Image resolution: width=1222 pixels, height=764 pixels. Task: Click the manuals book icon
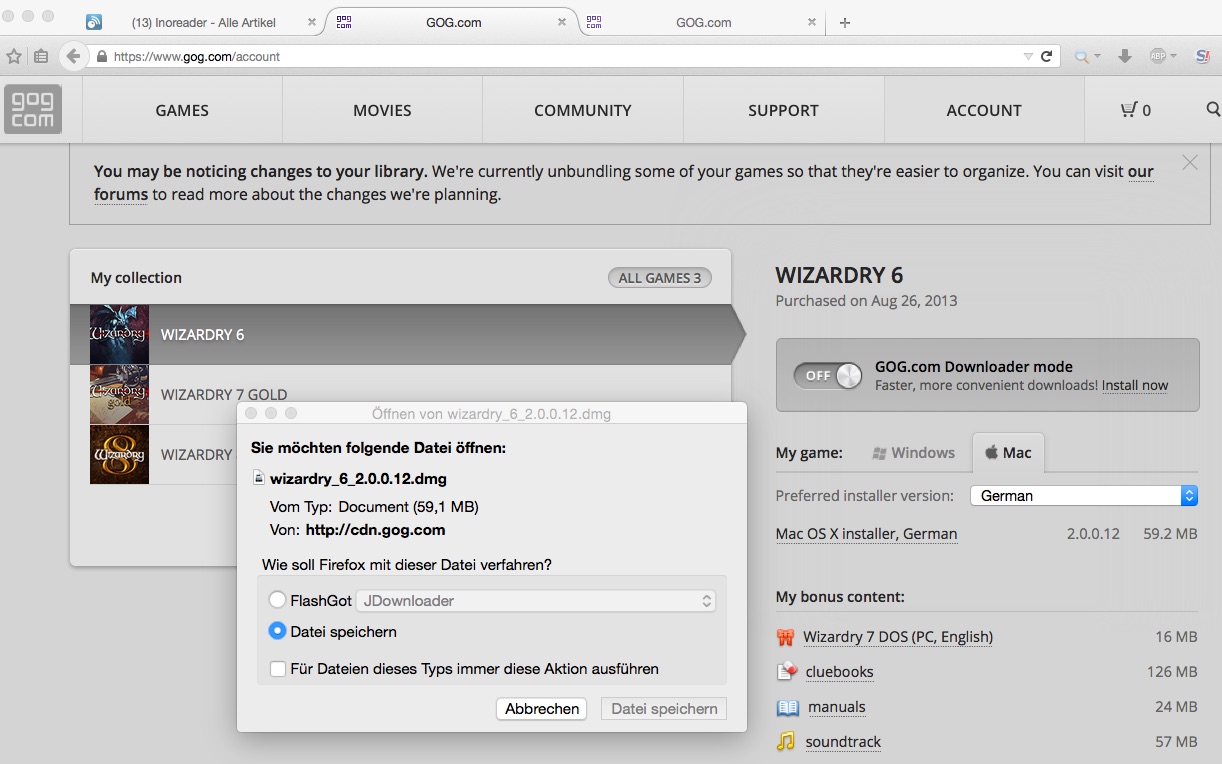pos(787,707)
